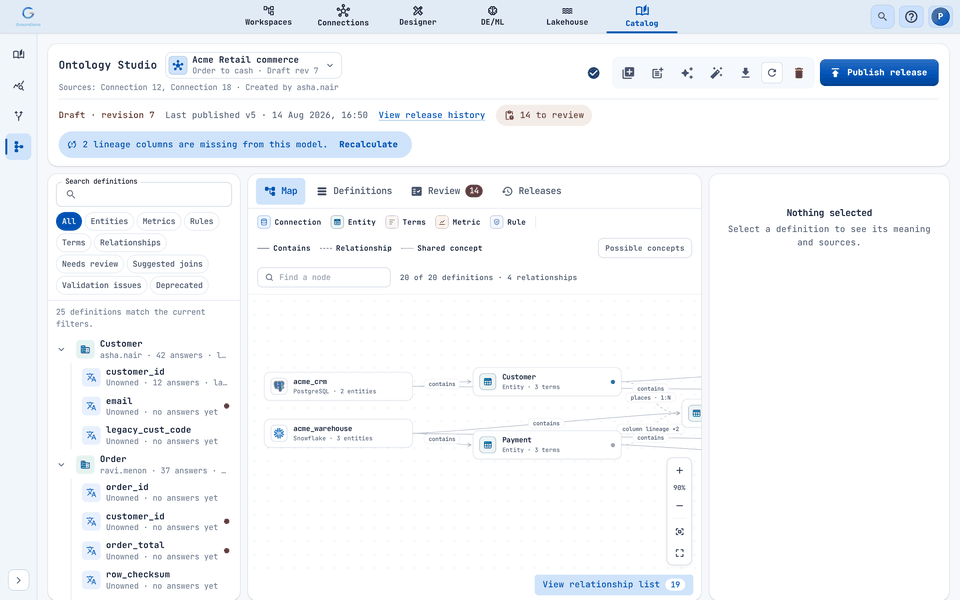Click the global search icon in the header
960x600 pixels.
(x=882, y=17)
